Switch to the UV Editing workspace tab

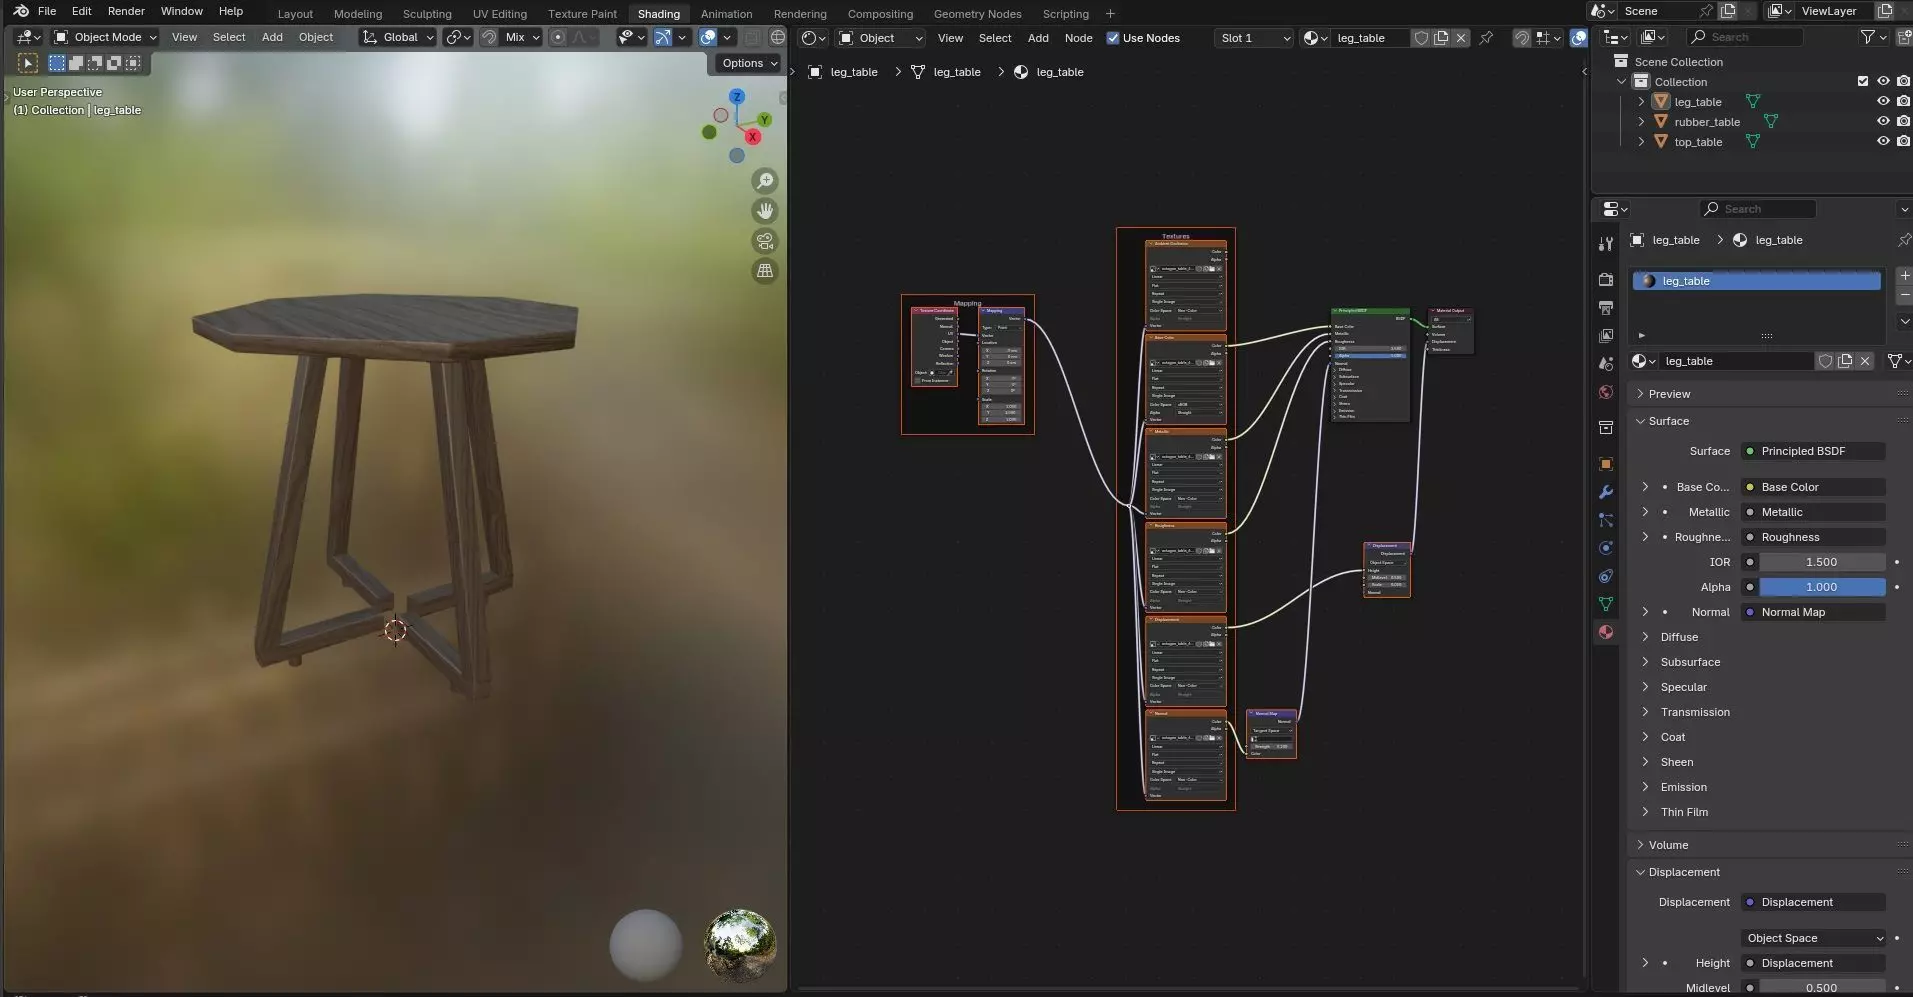pos(499,14)
